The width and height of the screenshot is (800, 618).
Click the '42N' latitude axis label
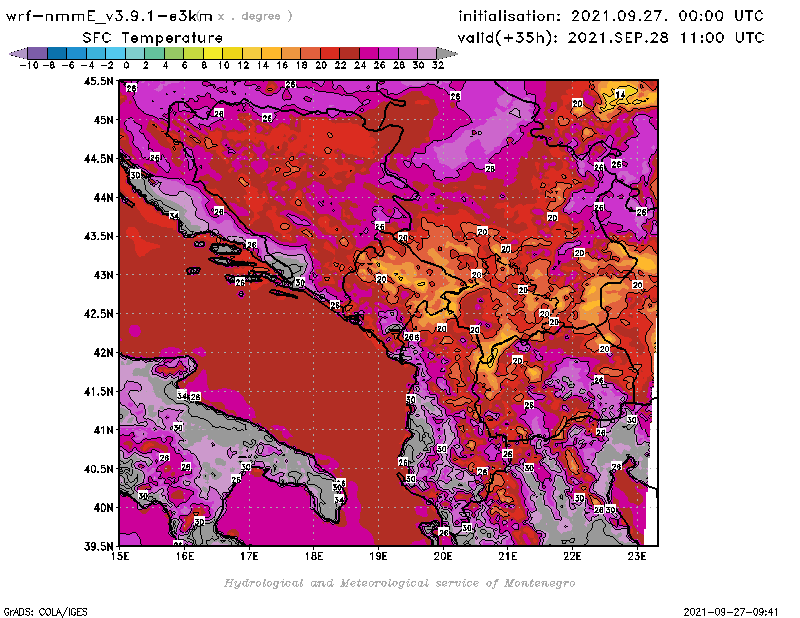coord(103,353)
